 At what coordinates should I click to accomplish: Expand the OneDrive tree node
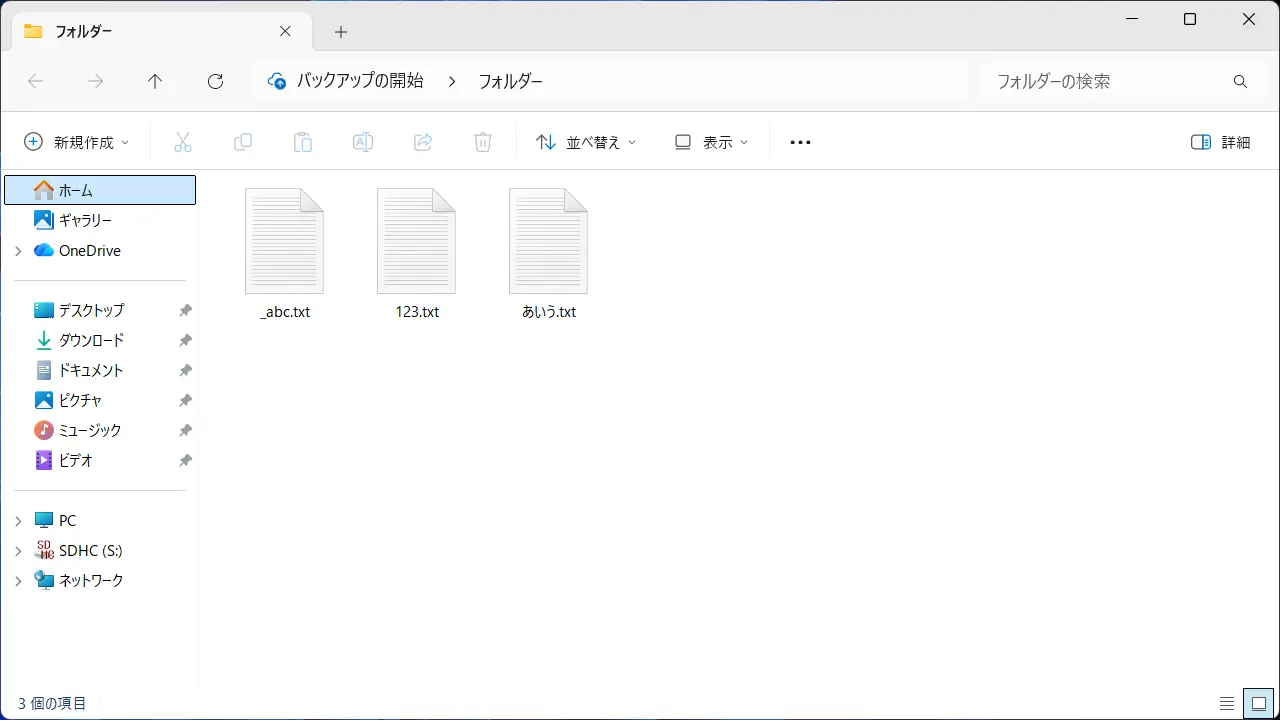pos(18,251)
